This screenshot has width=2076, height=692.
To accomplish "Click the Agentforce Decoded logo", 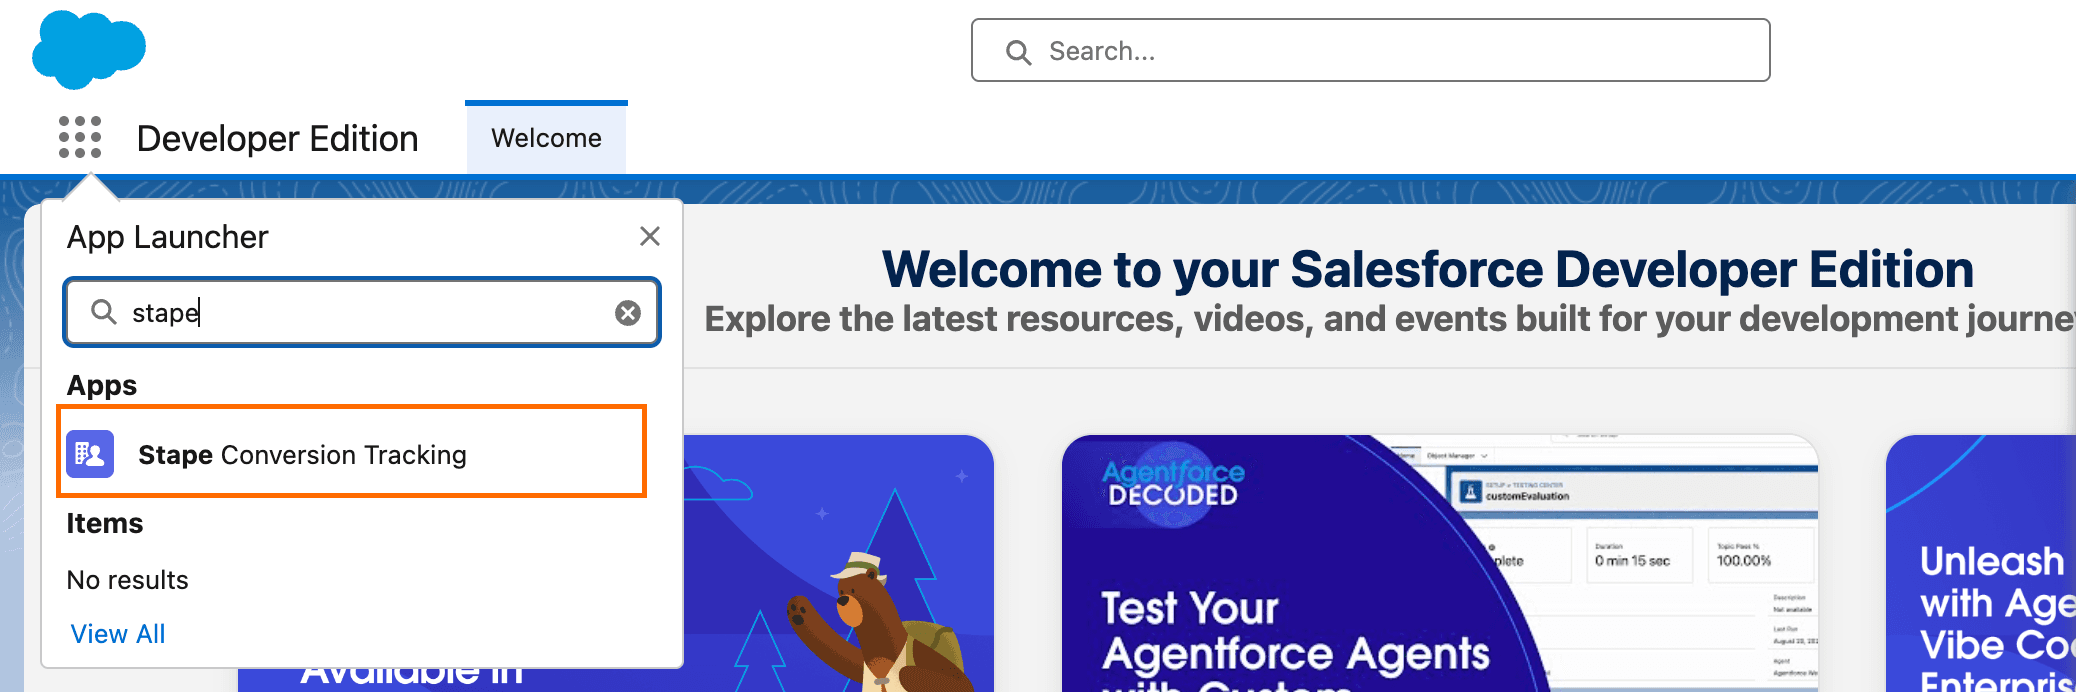I will [1174, 483].
